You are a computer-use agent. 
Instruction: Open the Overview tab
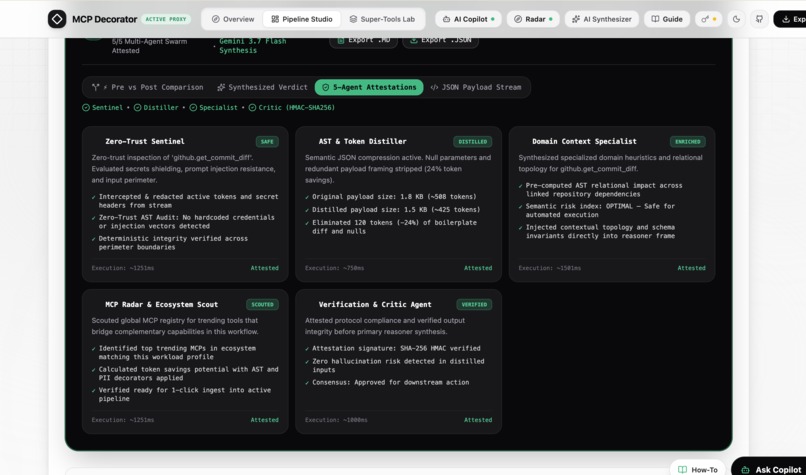[x=233, y=19]
